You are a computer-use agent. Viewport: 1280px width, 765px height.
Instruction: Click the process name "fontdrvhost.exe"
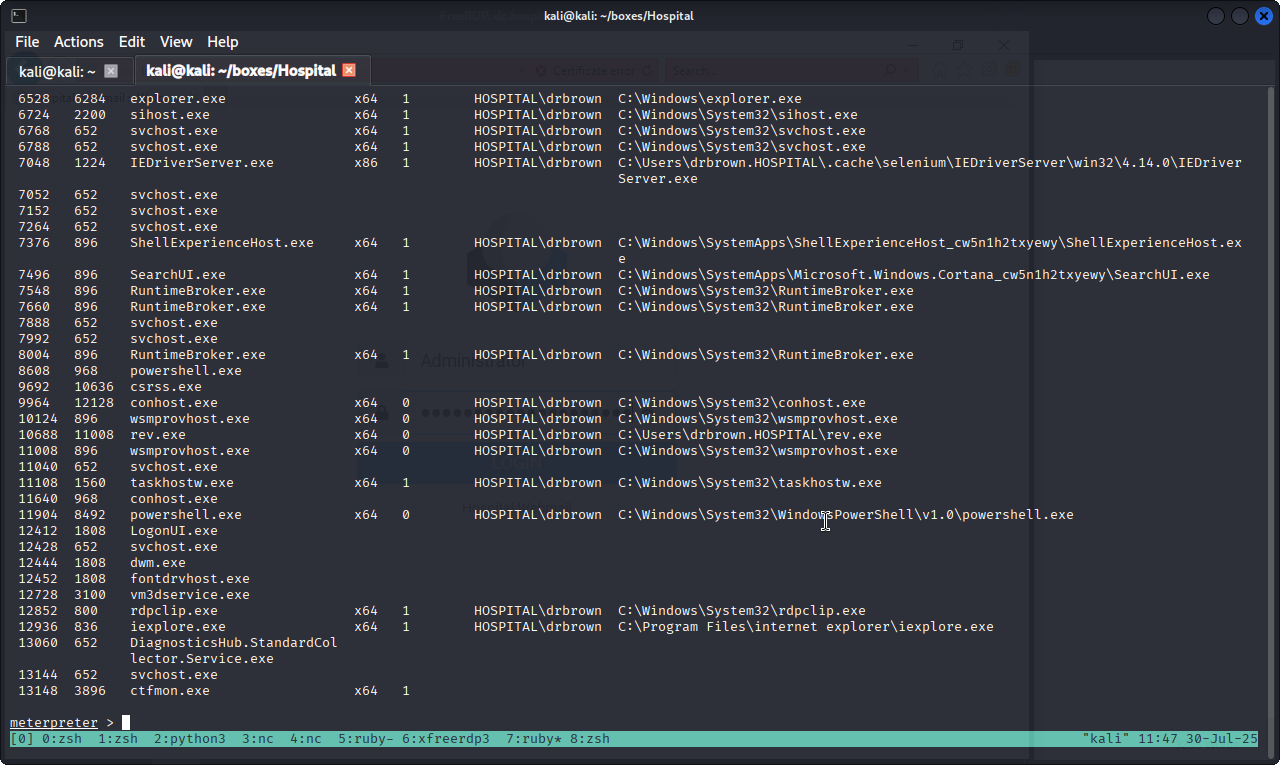click(190, 579)
